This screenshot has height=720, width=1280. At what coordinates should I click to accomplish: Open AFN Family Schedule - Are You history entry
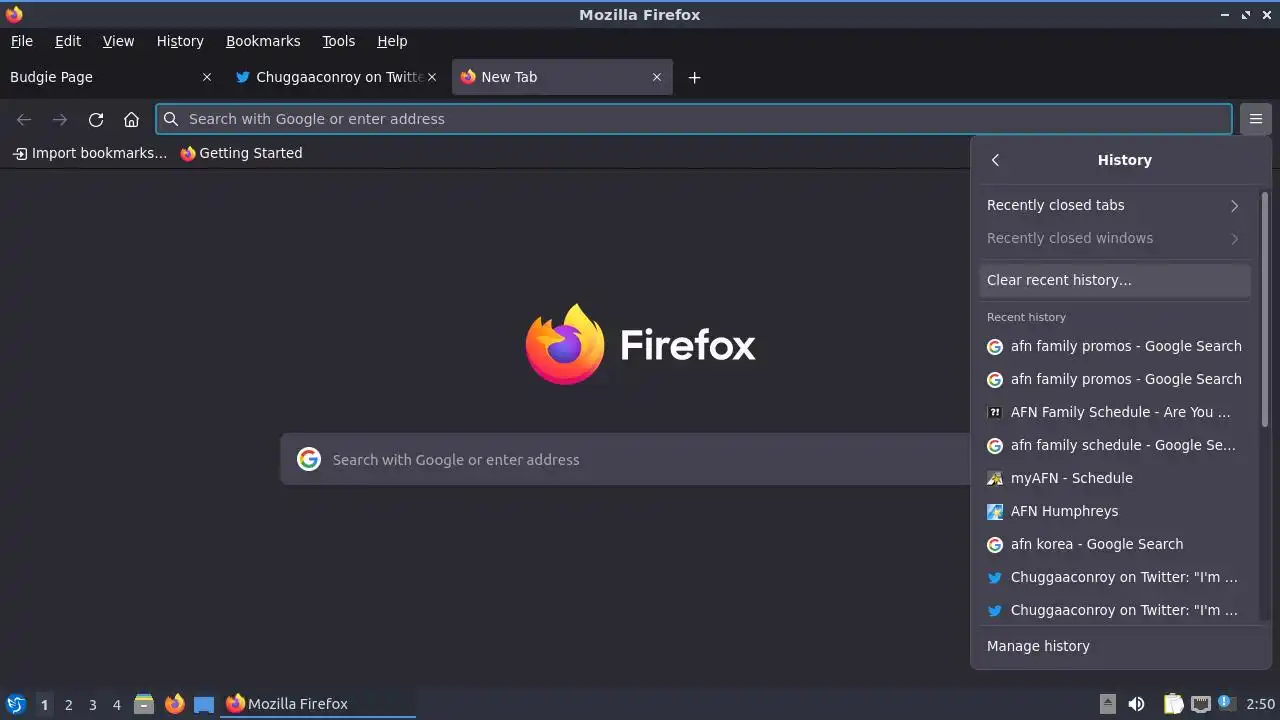1115,412
